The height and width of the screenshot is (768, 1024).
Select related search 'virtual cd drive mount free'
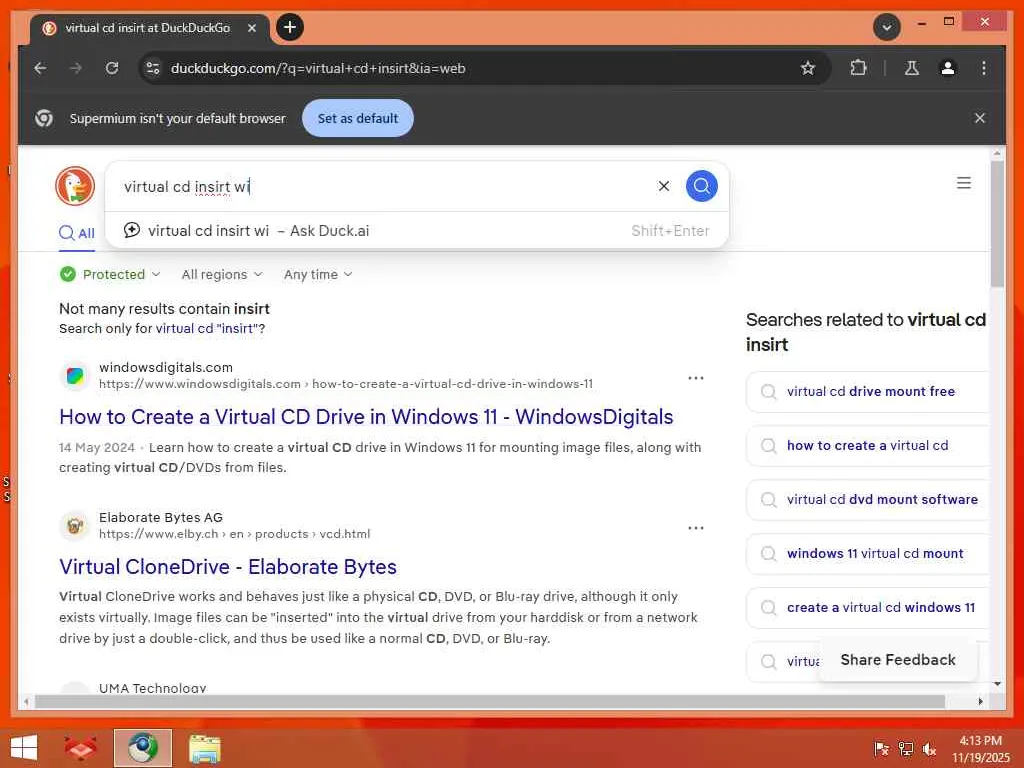click(x=867, y=391)
